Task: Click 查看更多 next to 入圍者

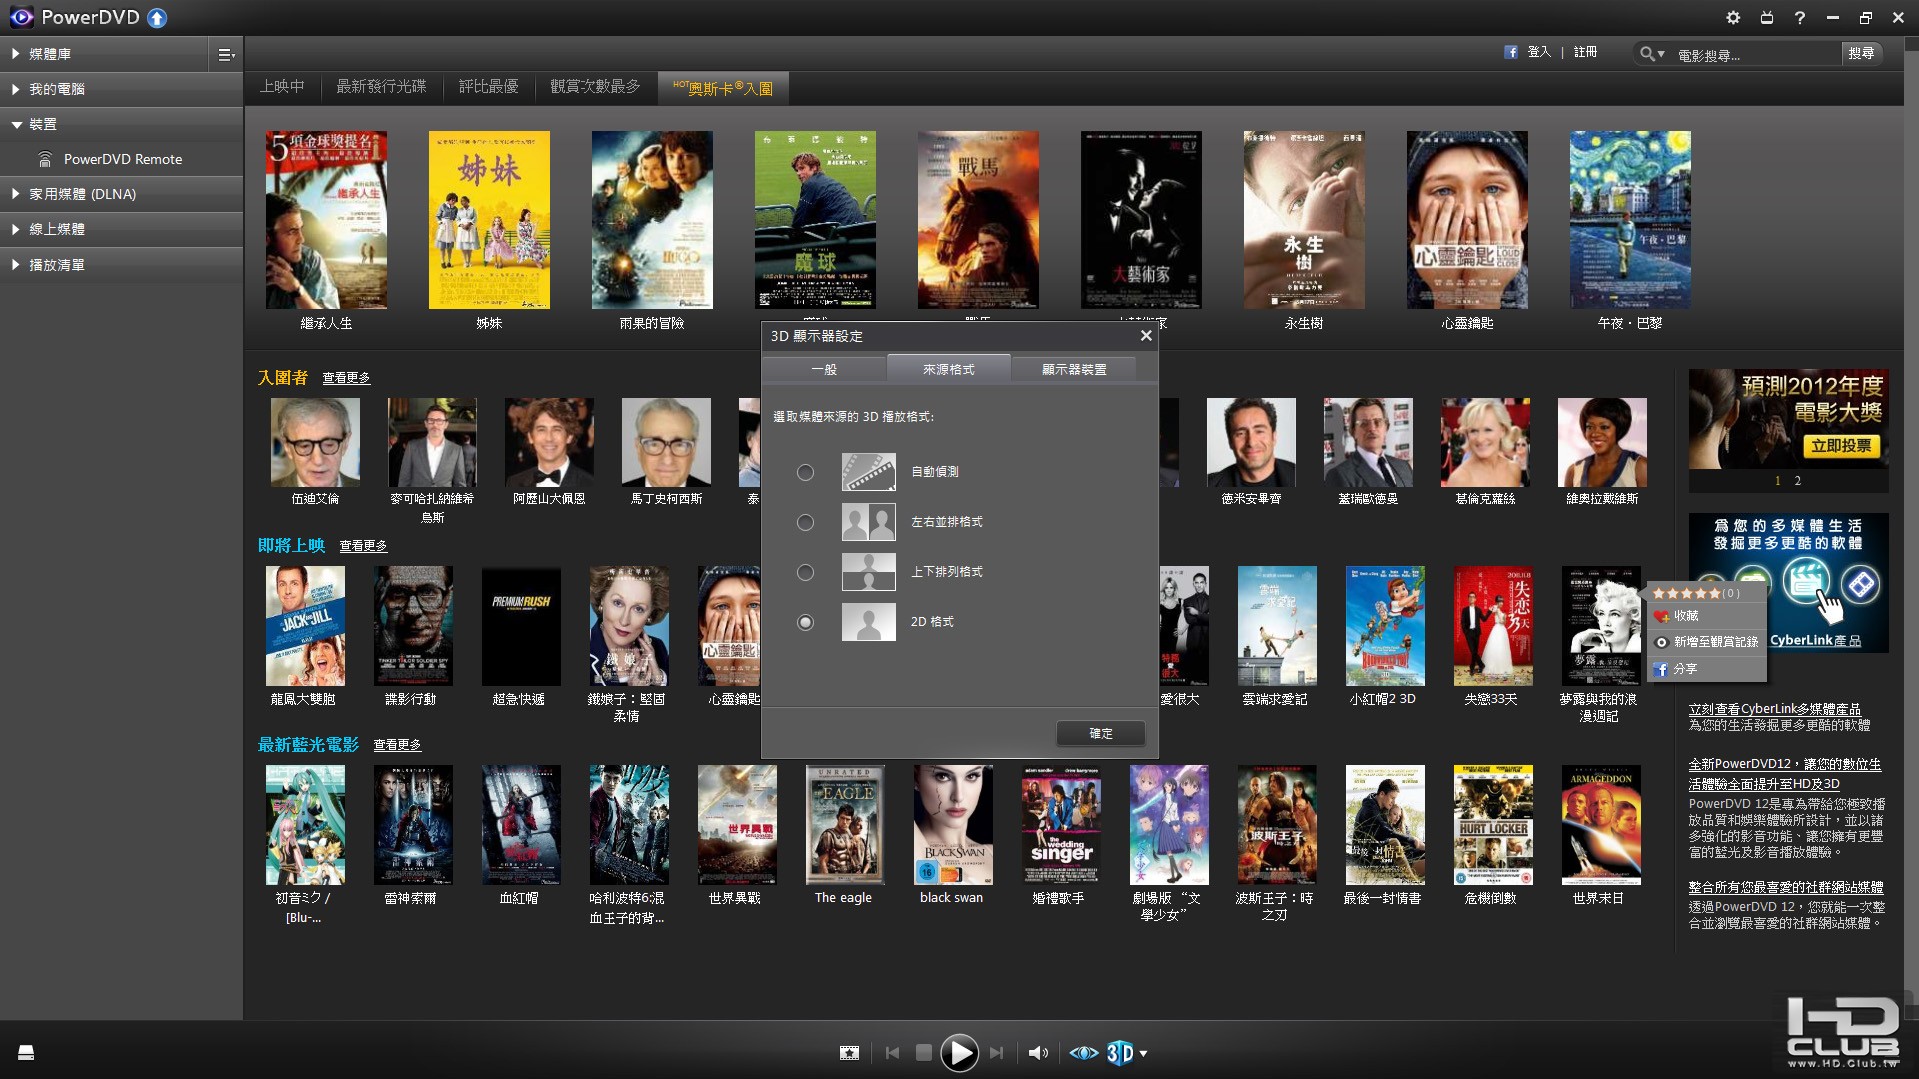Action: 346,378
